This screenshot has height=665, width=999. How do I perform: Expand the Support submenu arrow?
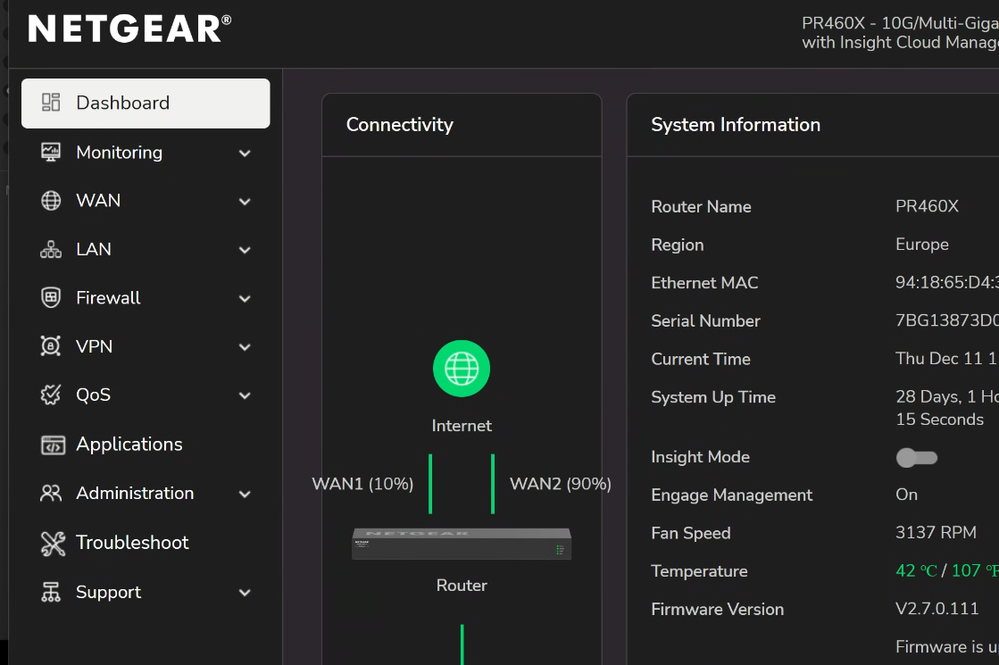coord(245,593)
